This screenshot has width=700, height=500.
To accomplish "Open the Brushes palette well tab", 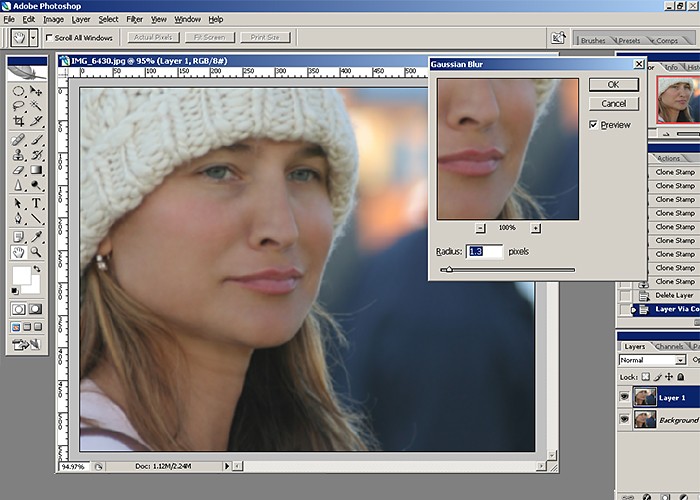I will pyautogui.click(x=593, y=41).
